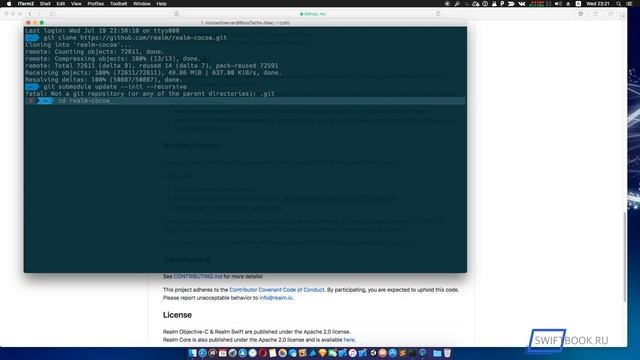640x360 pixels.
Task: Open the Contributor Covenant Code of Conduct link
Action: click(277, 290)
